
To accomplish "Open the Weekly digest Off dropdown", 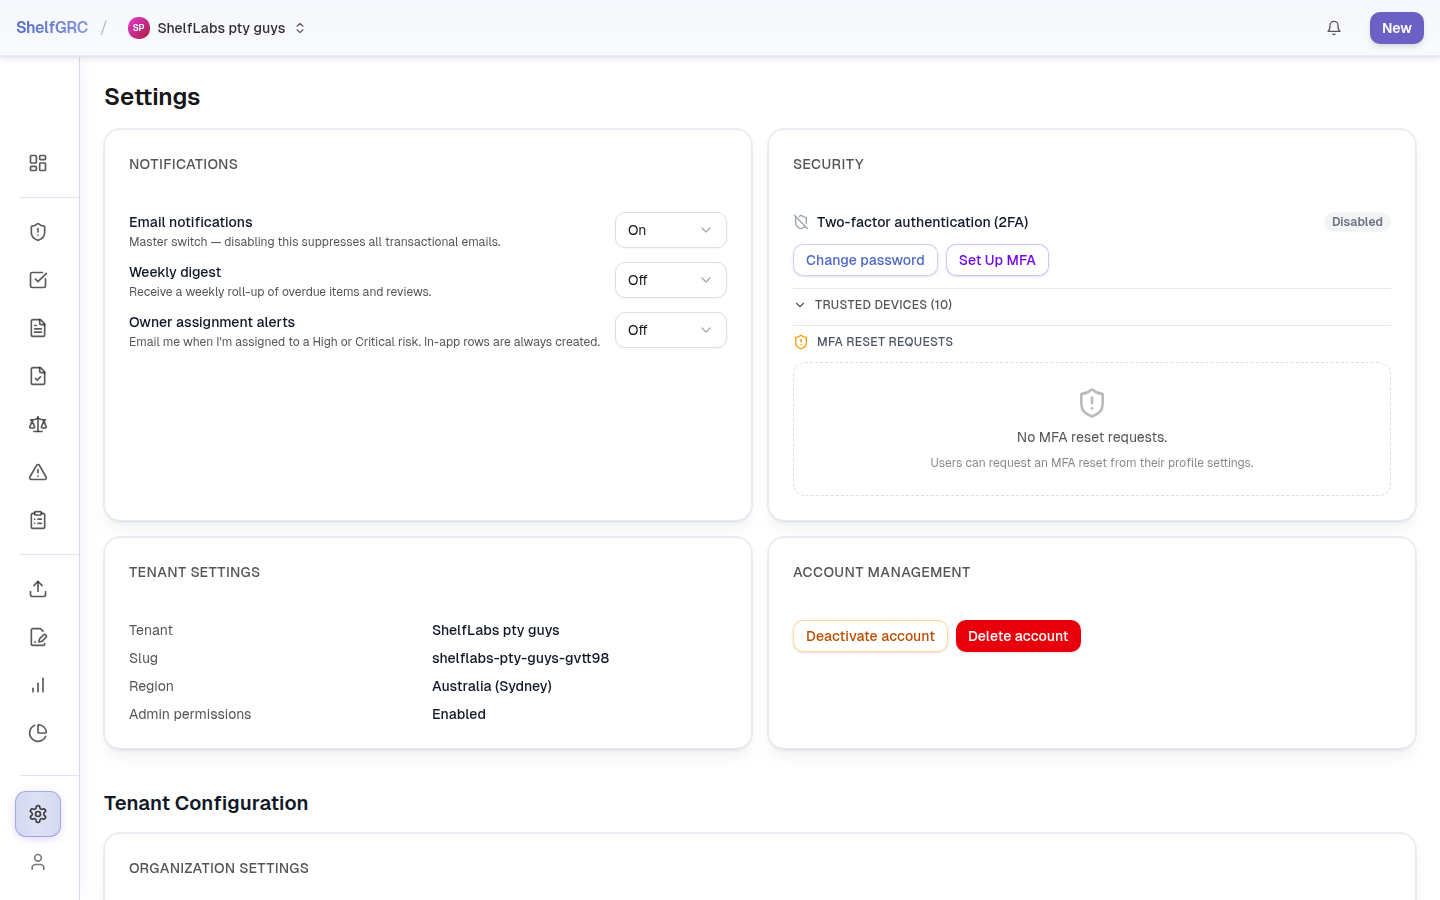I will tap(671, 280).
